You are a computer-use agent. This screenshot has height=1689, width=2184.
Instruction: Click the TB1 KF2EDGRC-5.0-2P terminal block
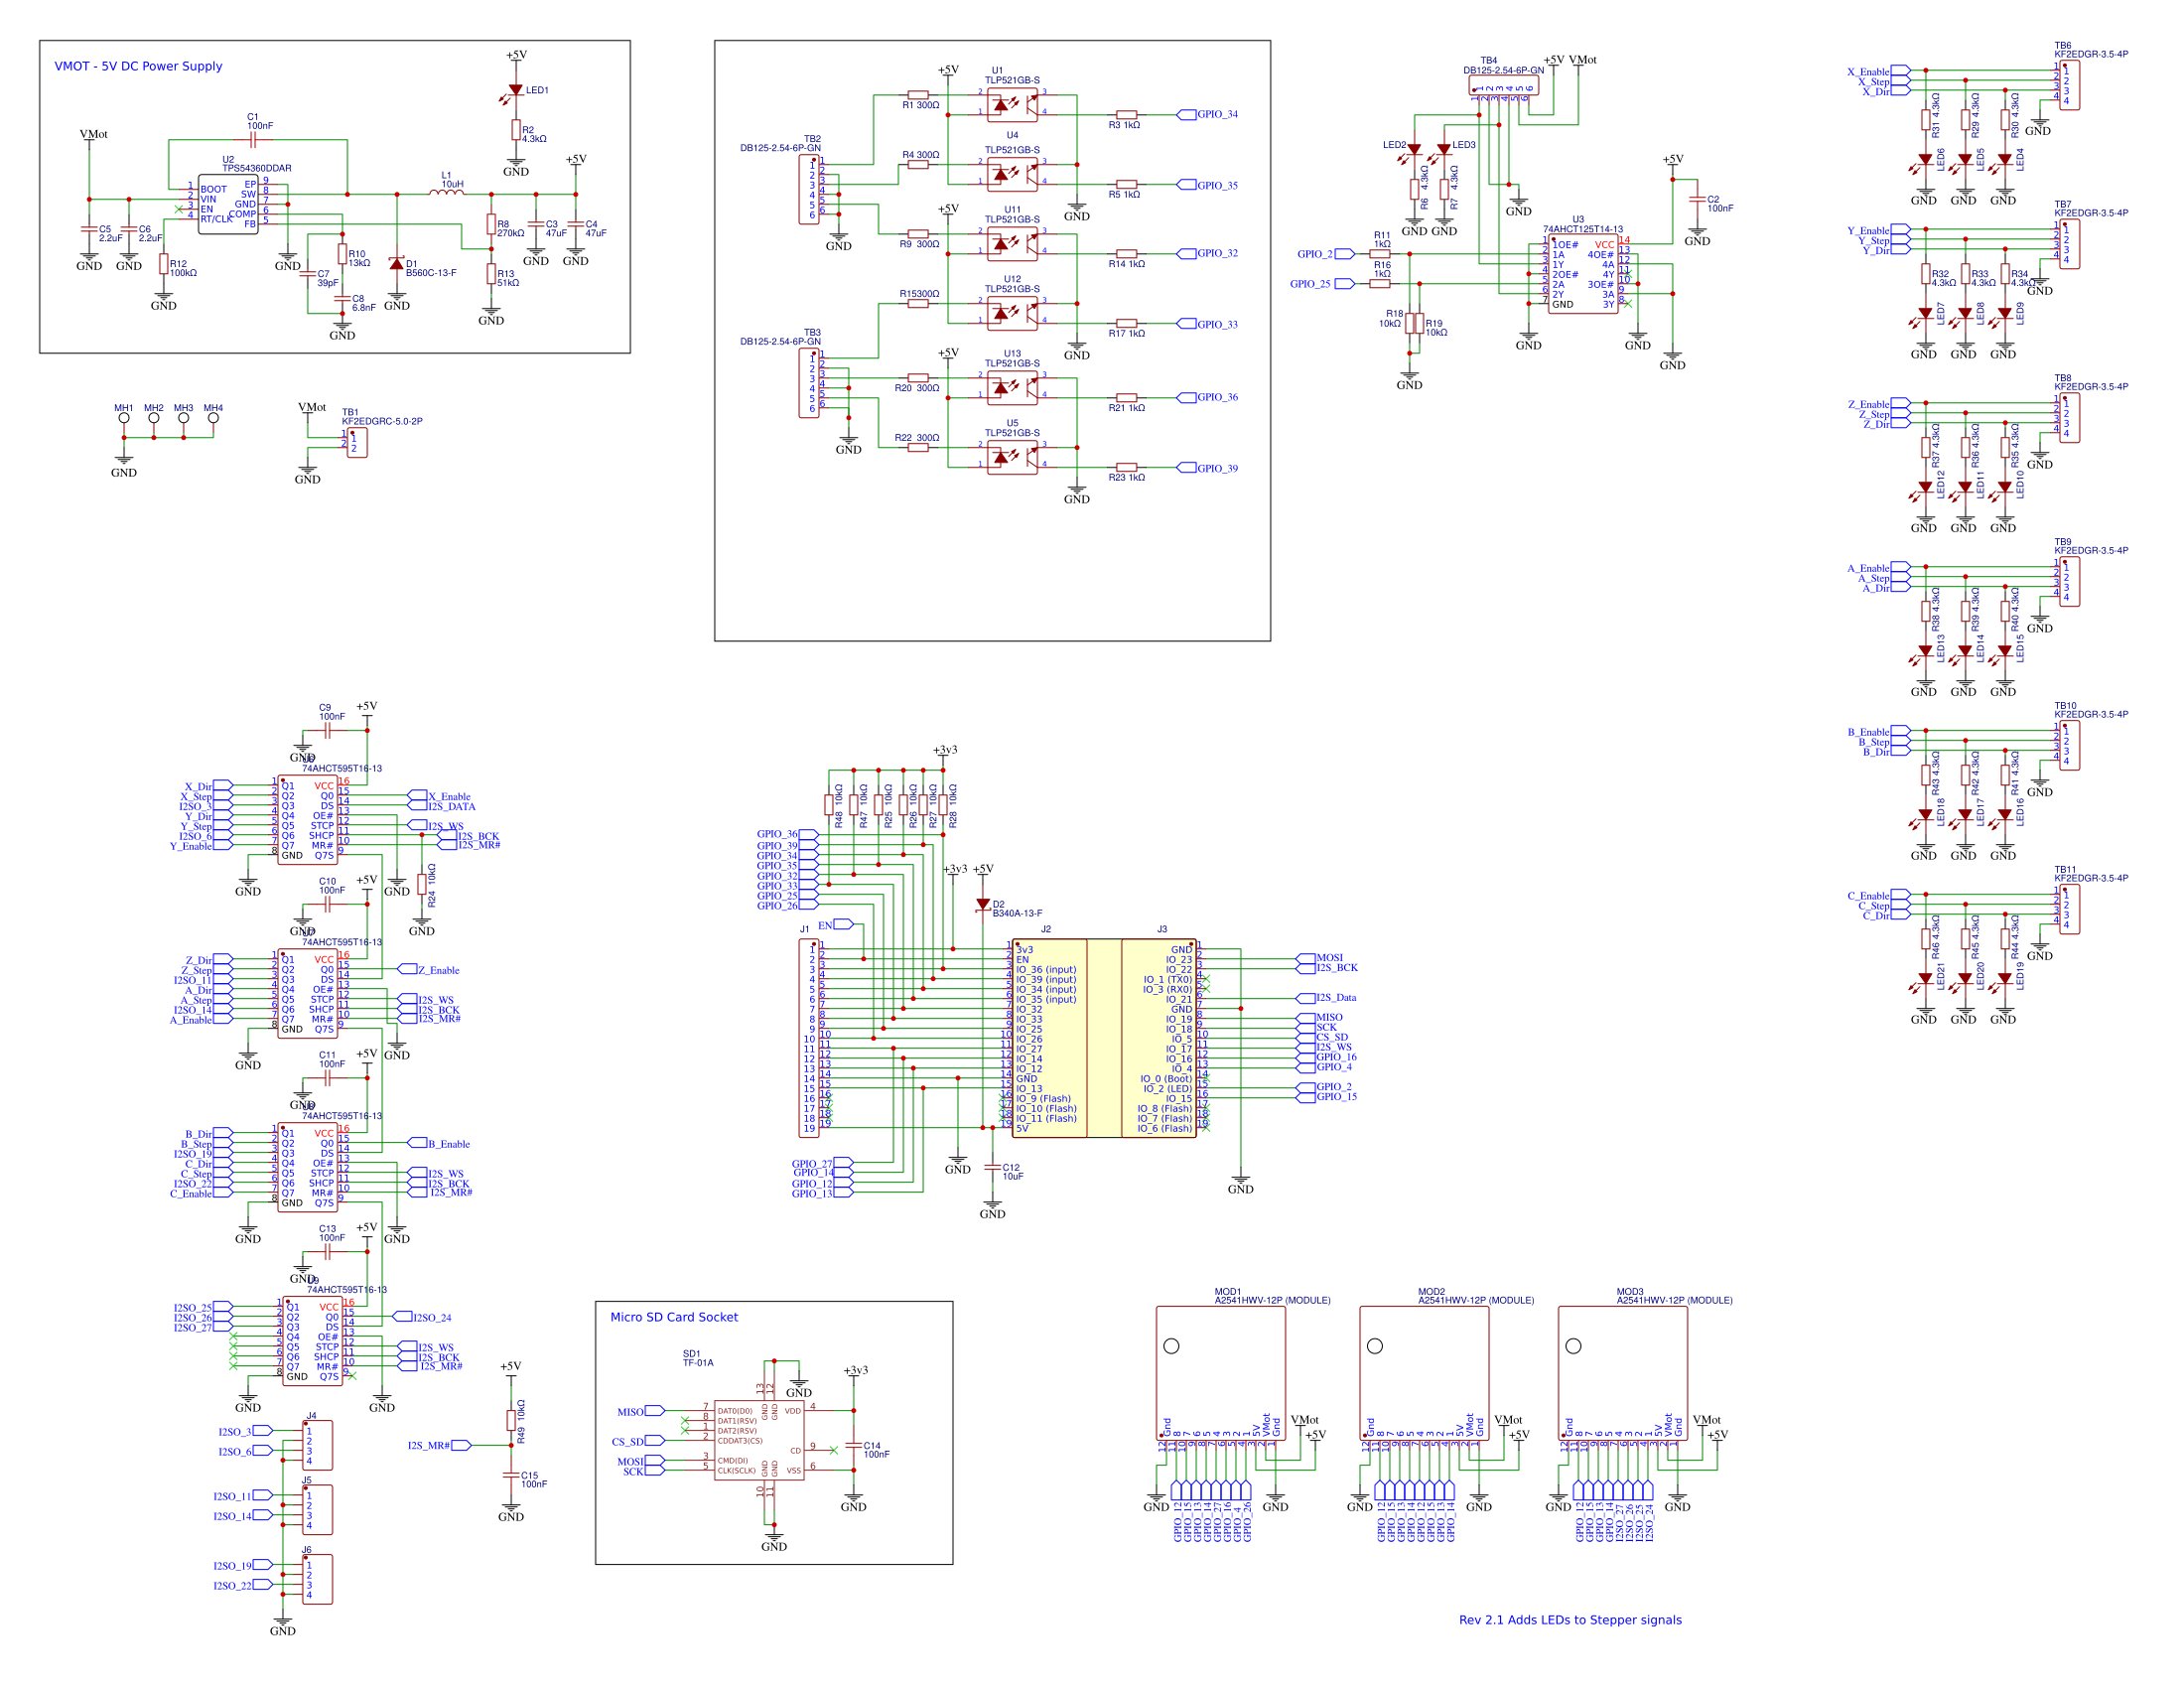356,443
